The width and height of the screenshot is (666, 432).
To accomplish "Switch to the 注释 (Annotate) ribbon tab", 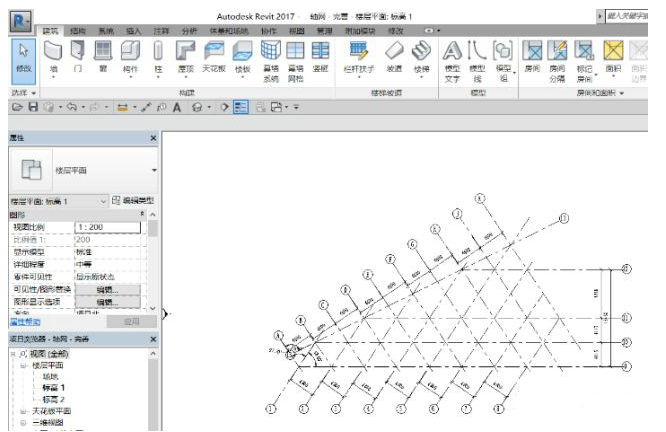I will (160, 31).
